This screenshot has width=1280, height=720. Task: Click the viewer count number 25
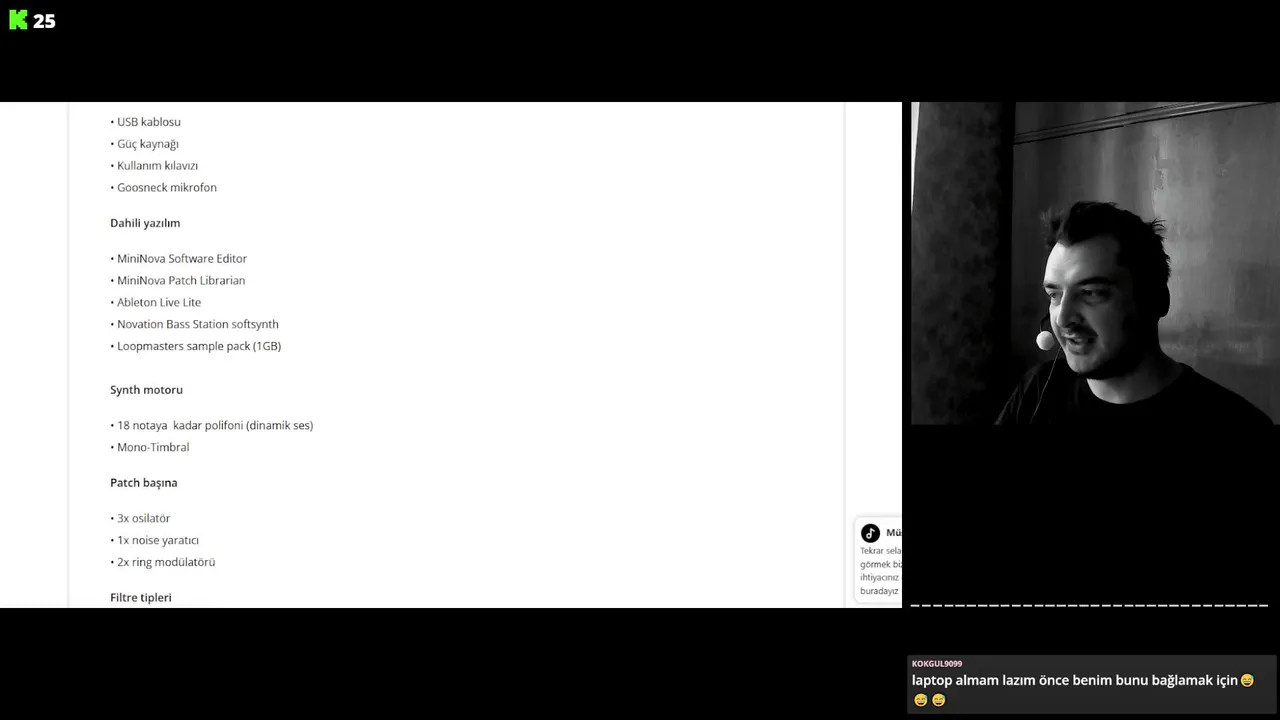pos(44,21)
